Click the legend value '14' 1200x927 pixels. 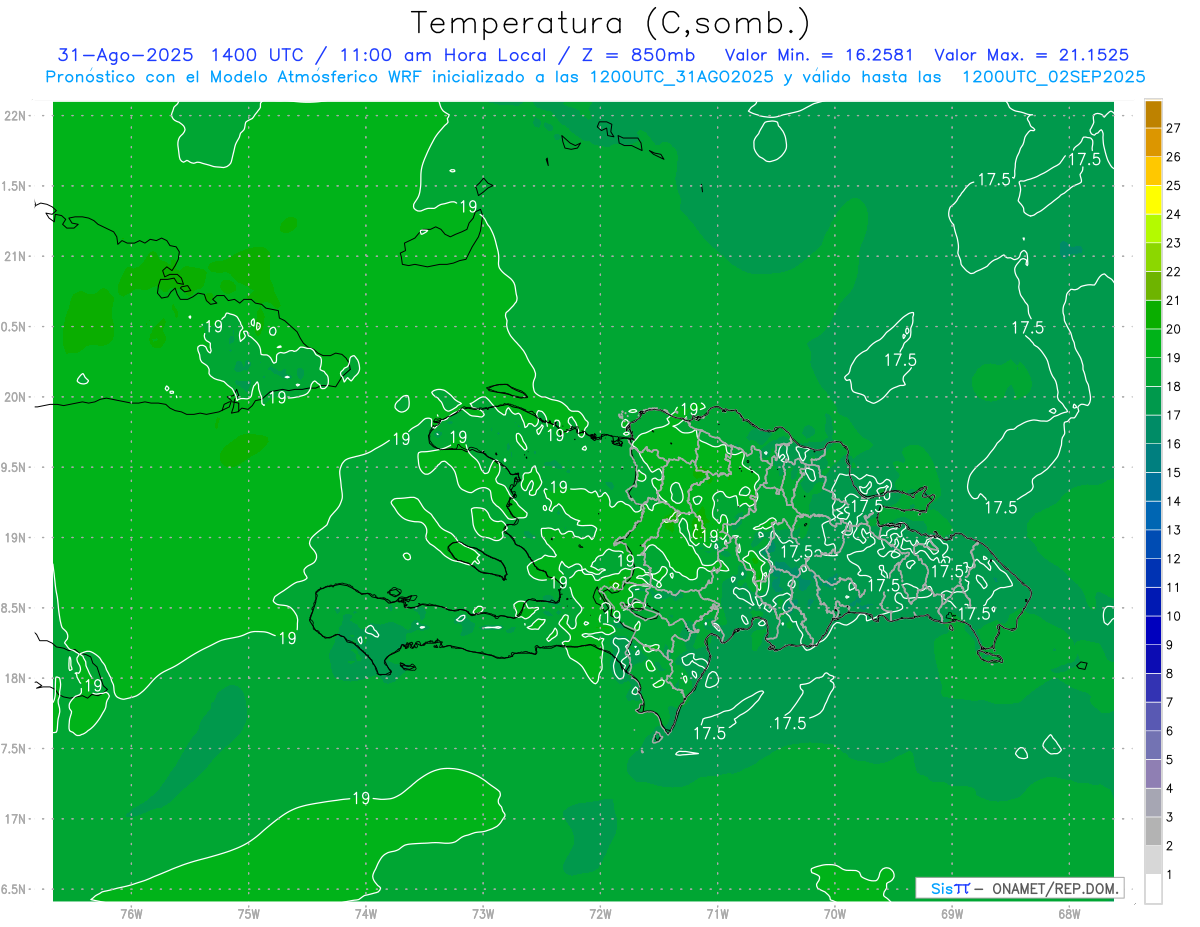pos(1174,501)
